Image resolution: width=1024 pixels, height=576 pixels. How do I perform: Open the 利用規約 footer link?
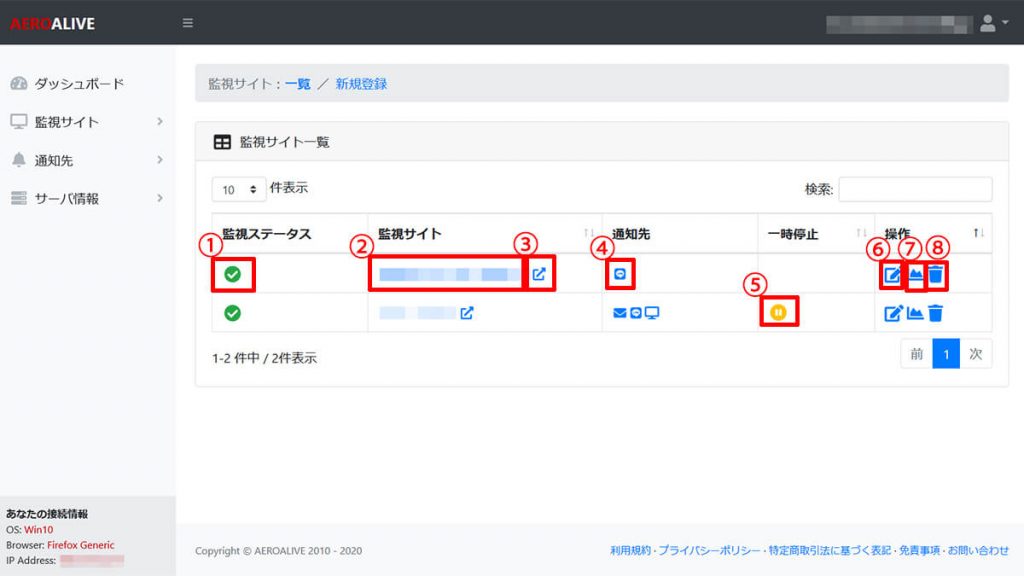[630, 551]
